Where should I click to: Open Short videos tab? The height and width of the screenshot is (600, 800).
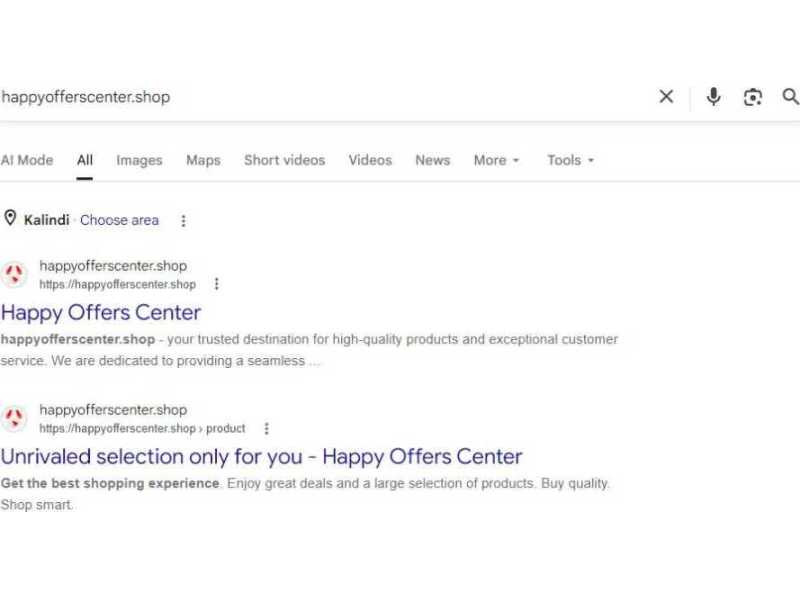(284, 160)
